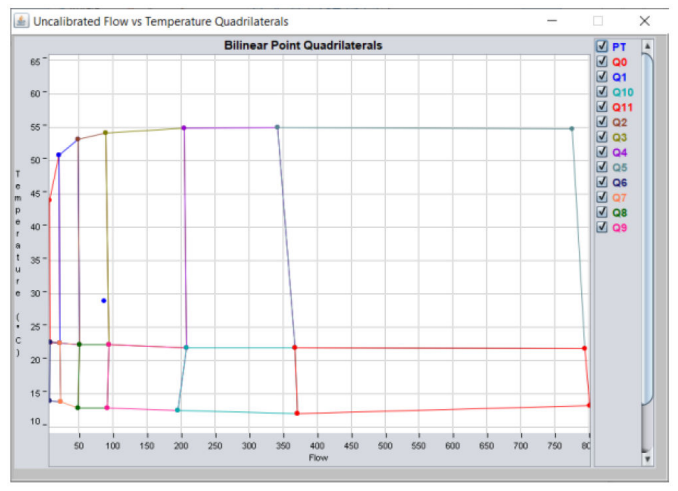This screenshot has height=491, width=678.
Task: Click the isolated blue PT data point
Action: [104, 300]
